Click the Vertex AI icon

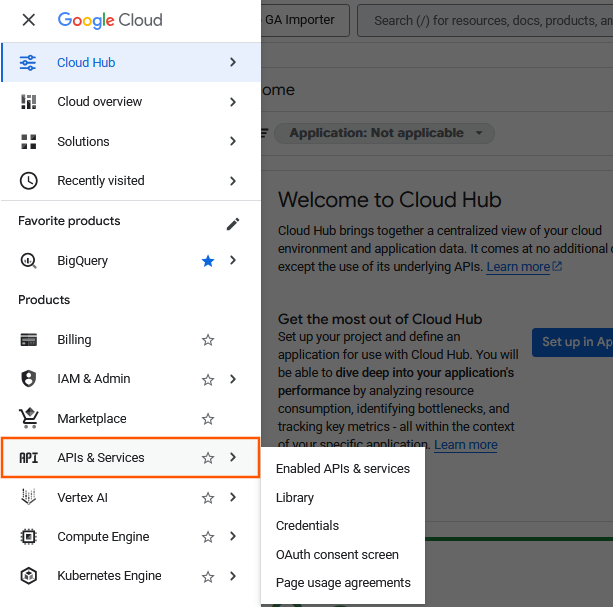point(29,497)
